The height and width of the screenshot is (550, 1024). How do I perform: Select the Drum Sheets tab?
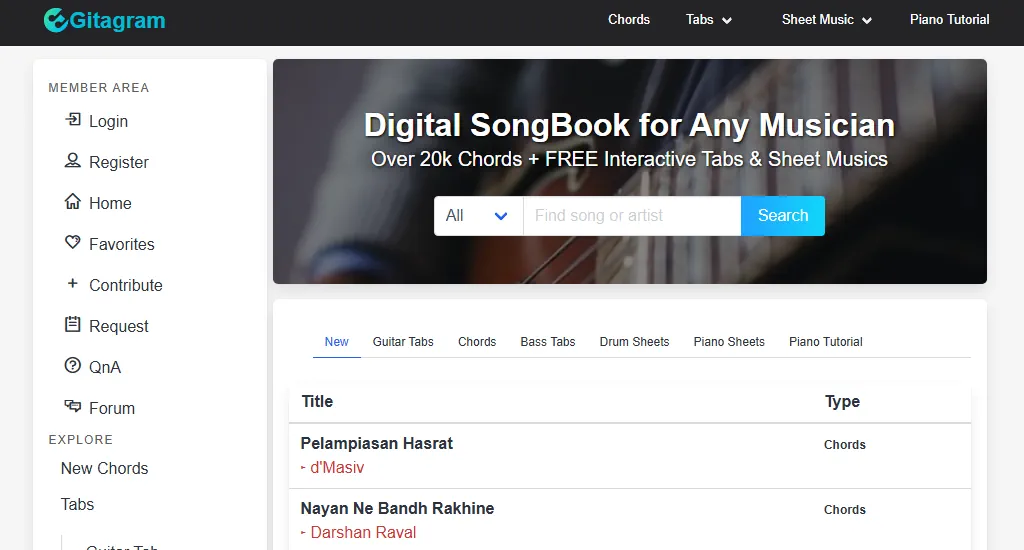[x=634, y=342]
